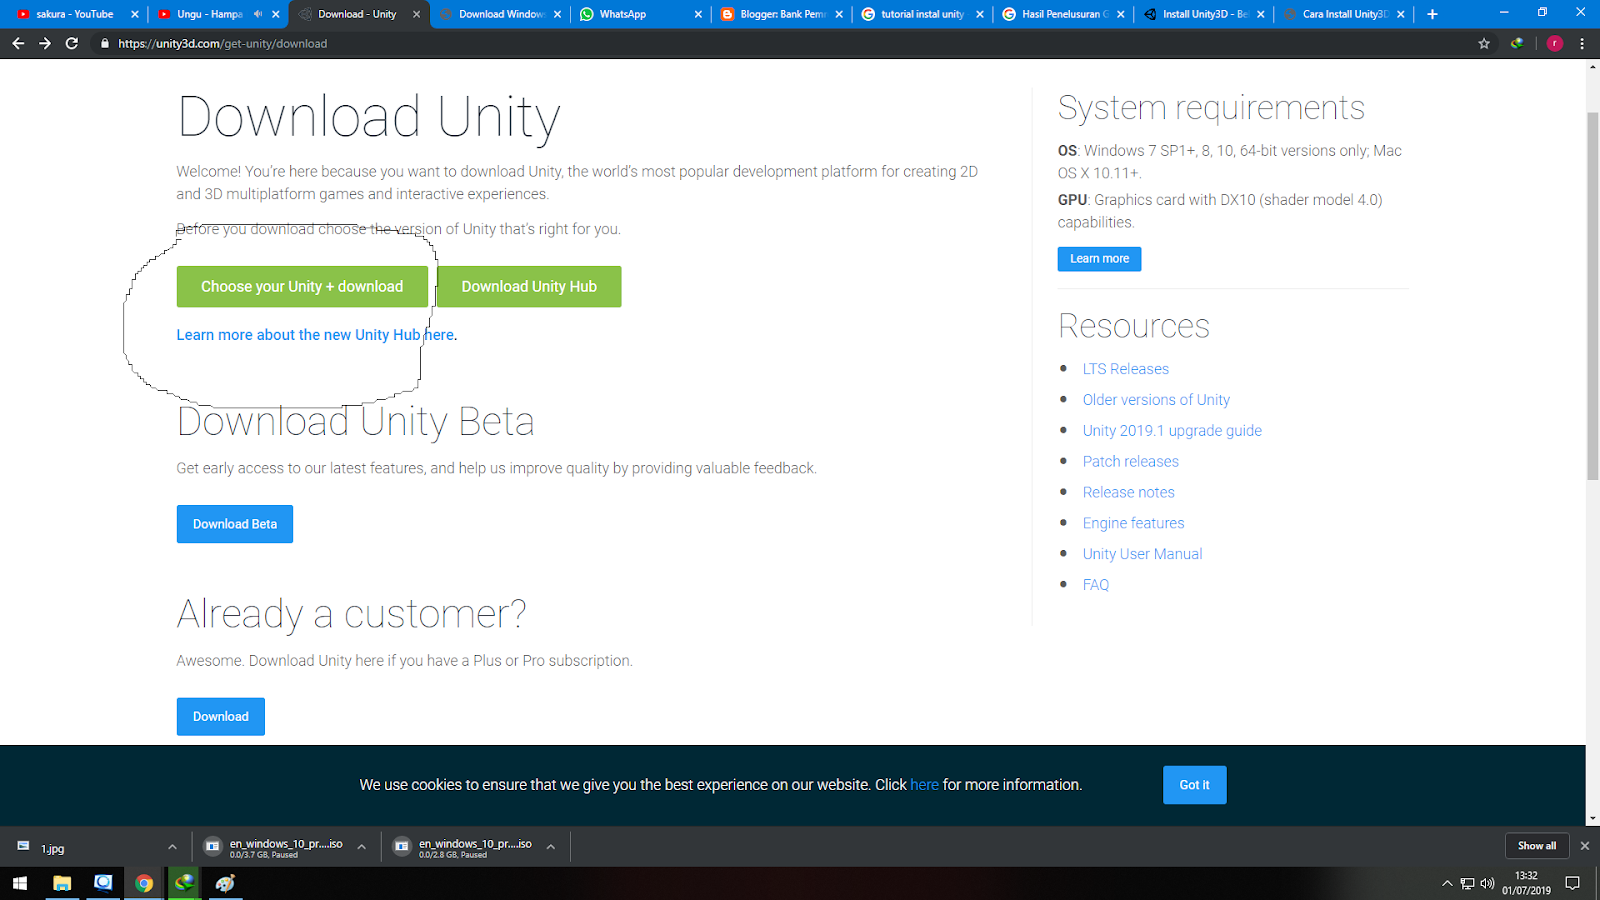Expand options for 2.8 GB iso download
Image resolution: width=1600 pixels, height=900 pixels.
coord(550,847)
